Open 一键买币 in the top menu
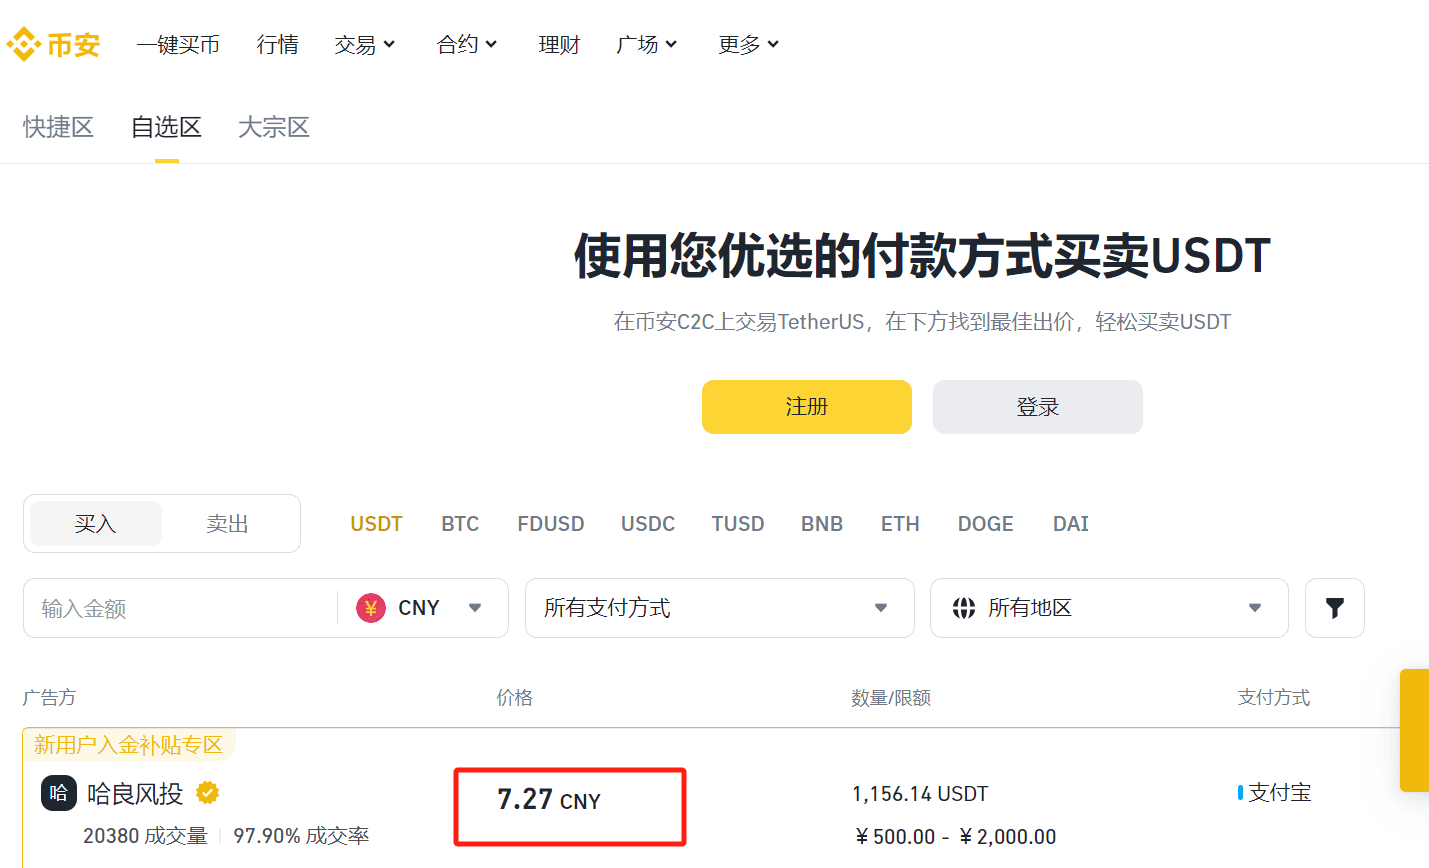This screenshot has height=868, width=1429. coord(178,45)
